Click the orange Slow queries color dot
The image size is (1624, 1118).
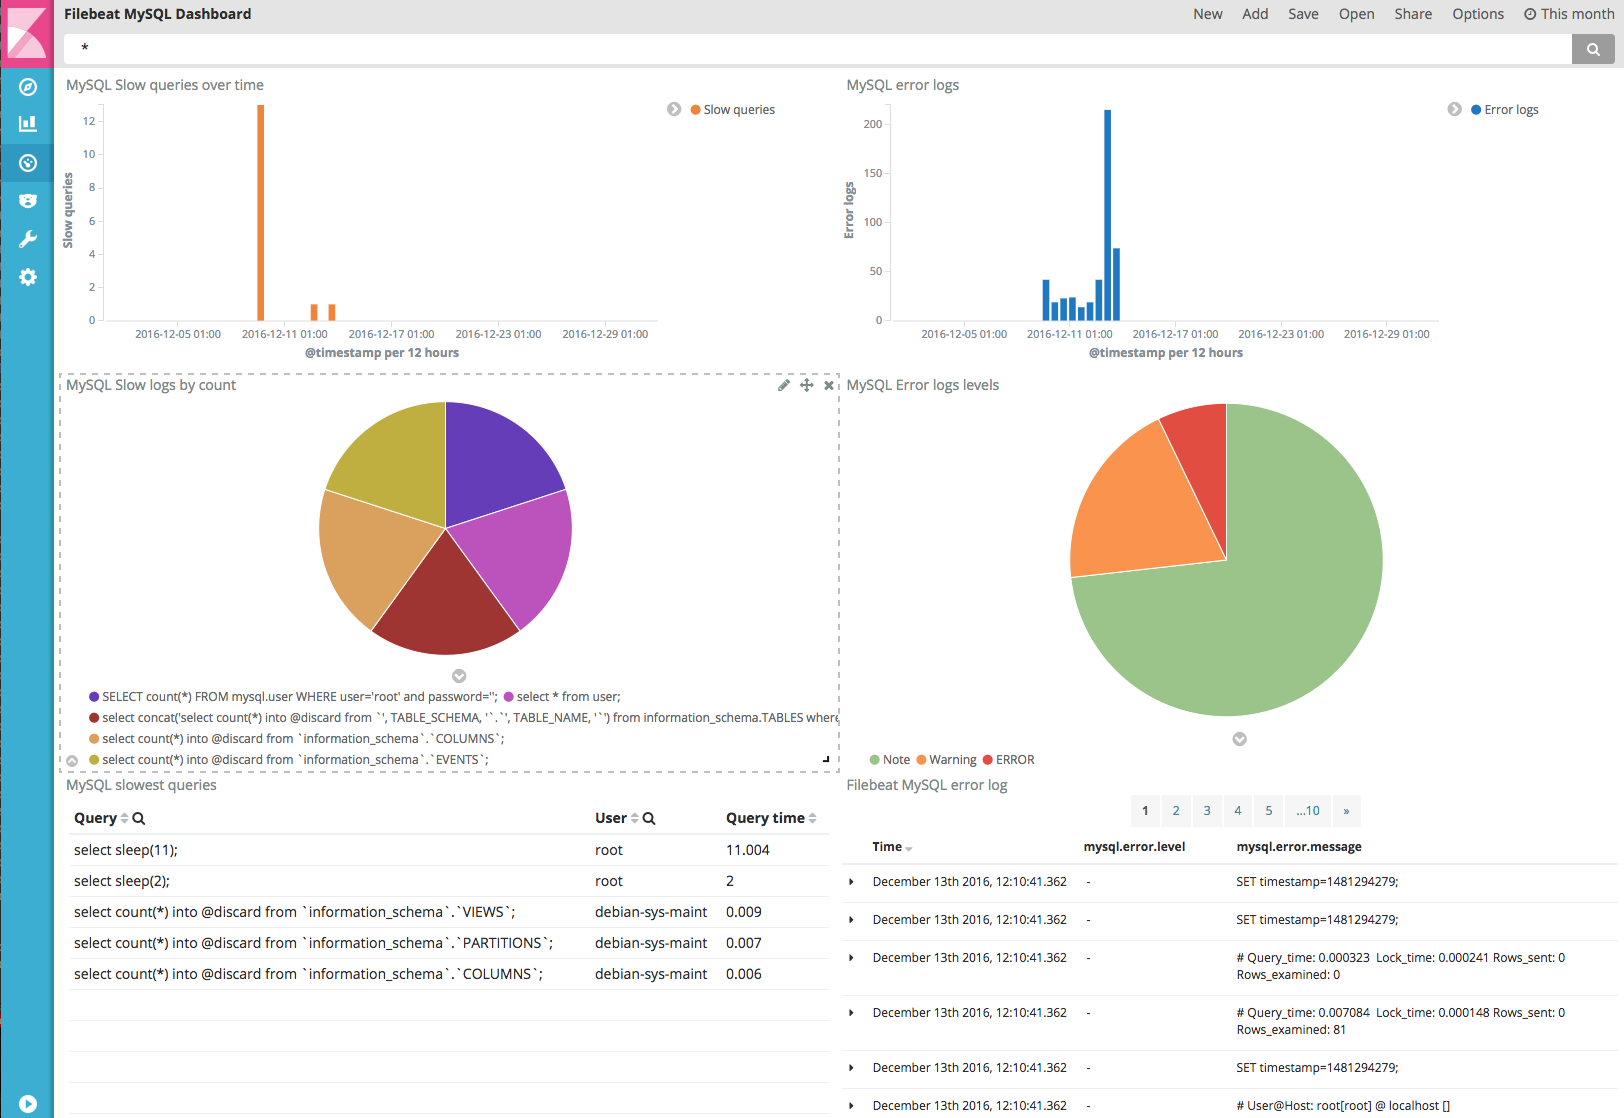pyautogui.click(x=695, y=109)
